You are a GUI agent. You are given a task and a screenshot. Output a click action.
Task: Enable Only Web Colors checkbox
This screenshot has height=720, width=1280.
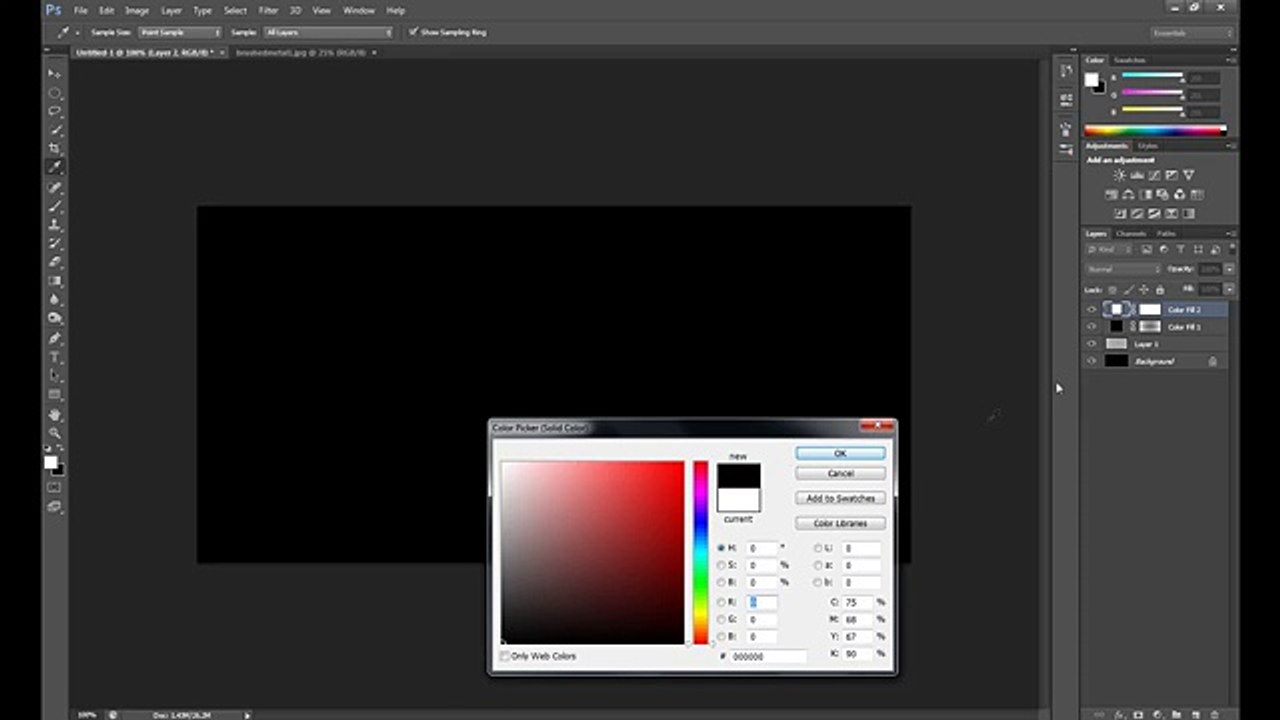[505, 657]
